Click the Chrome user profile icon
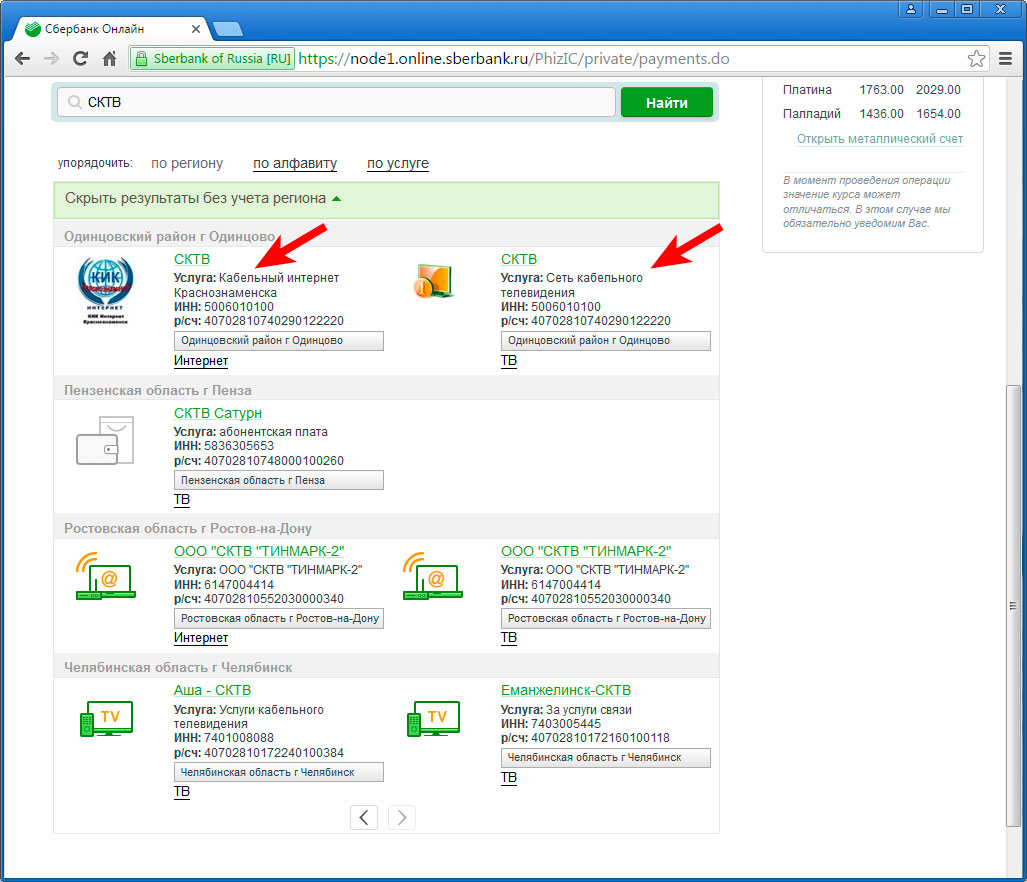 tap(910, 9)
